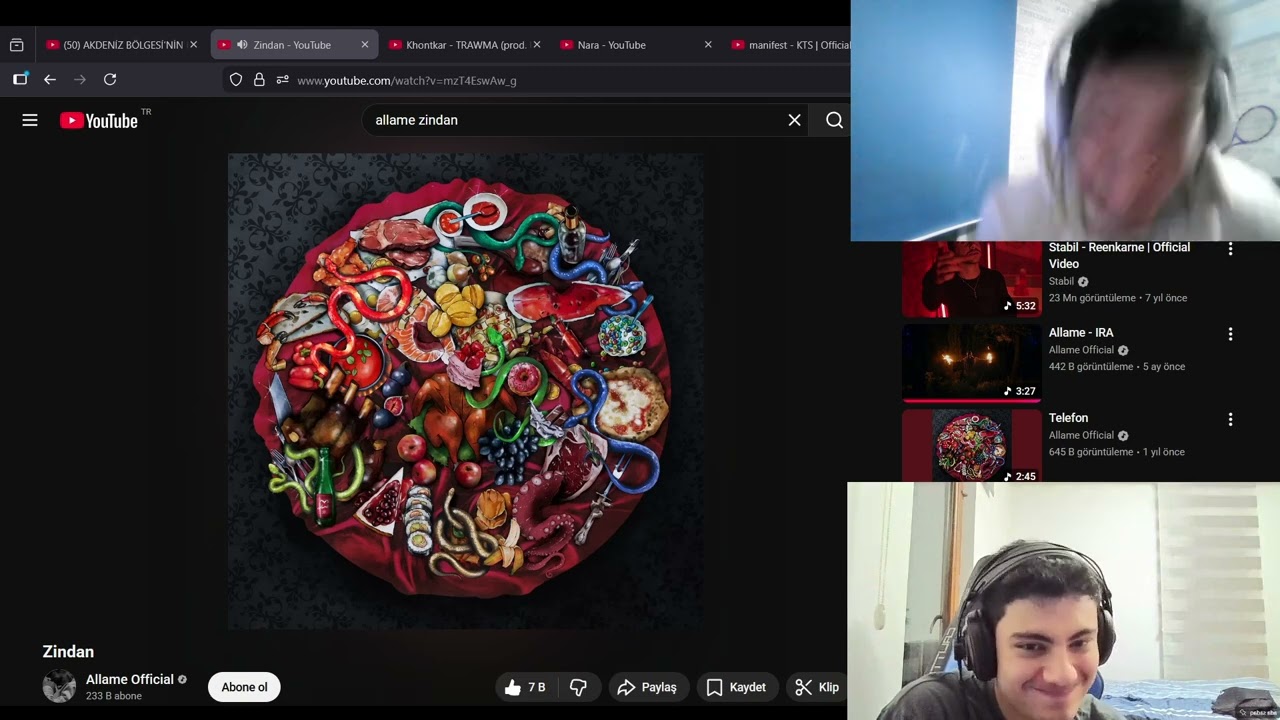Open the tracking protection shield panel

click(236, 80)
